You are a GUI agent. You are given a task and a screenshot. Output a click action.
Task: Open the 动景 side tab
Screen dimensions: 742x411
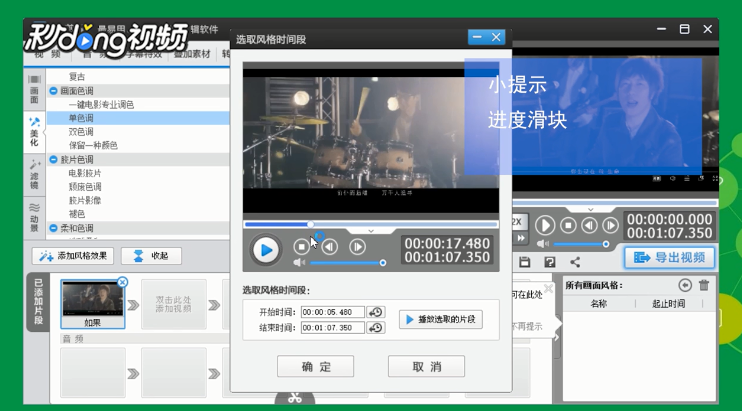coord(35,217)
